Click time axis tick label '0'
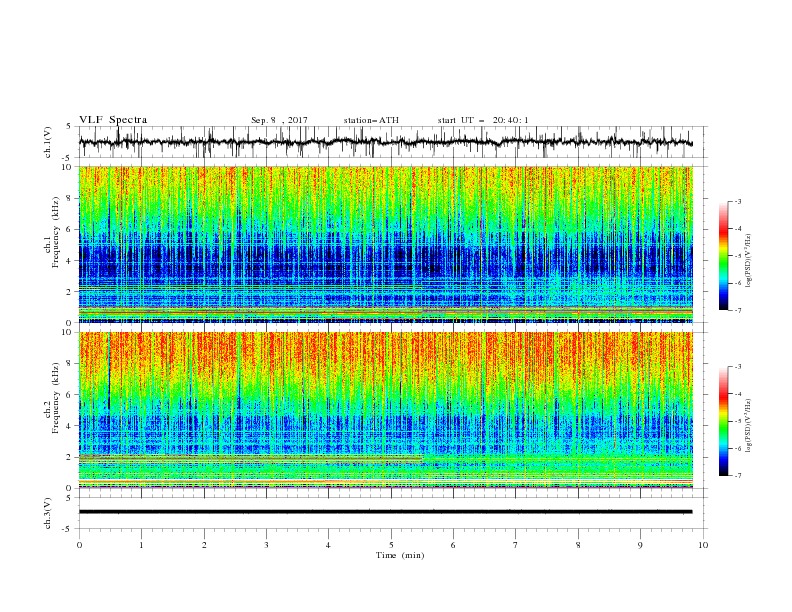This screenshot has height=612, width=792. tap(79, 545)
